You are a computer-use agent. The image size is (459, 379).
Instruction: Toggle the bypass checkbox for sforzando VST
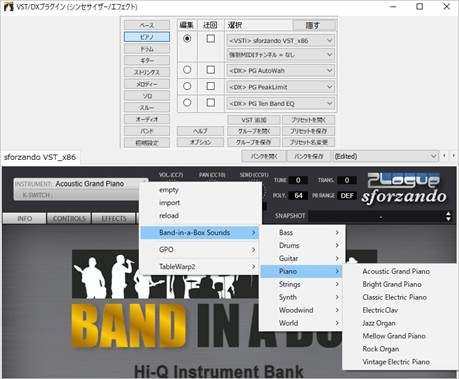tap(211, 39)
